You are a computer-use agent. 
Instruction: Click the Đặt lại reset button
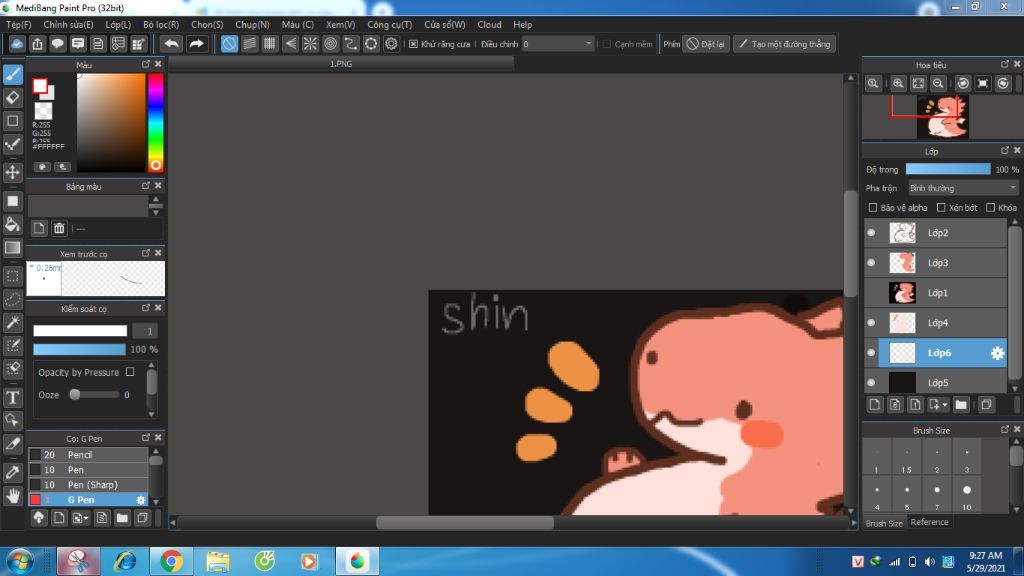(706, 44)
